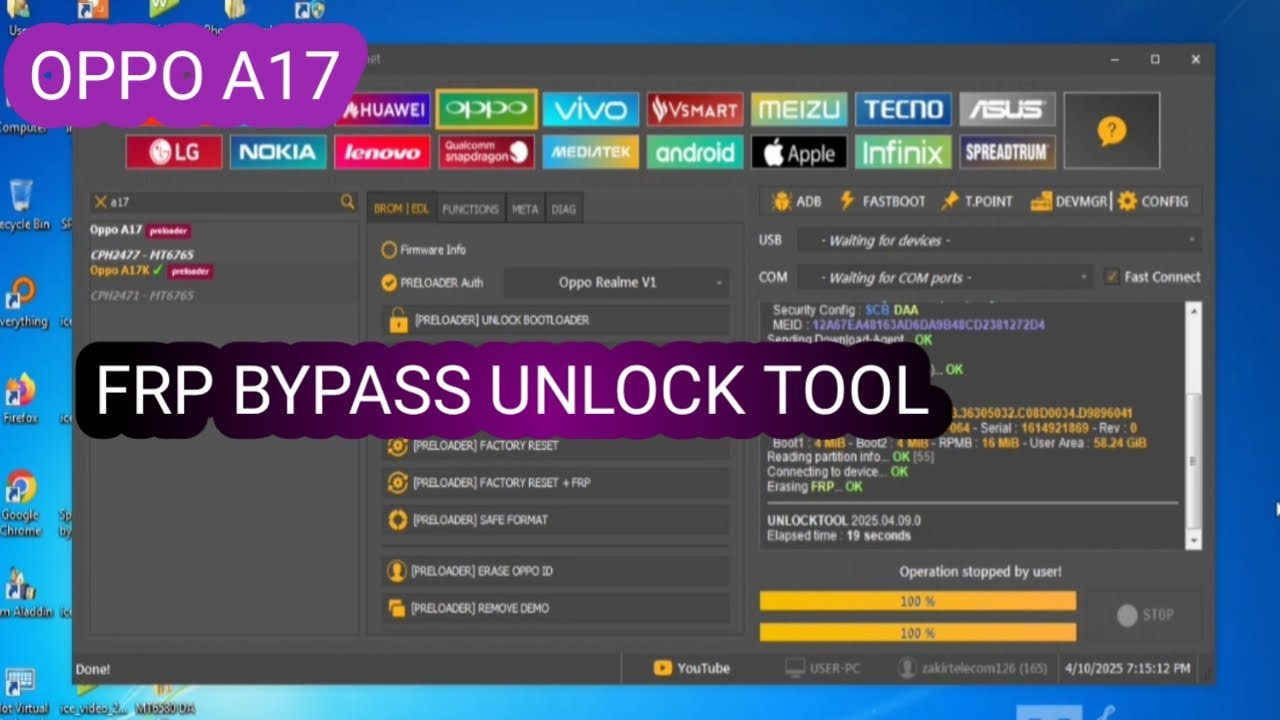Viewport: 1280px width, 720px height.
Task: Click the model search input field
Action: [x=222, y=202]
